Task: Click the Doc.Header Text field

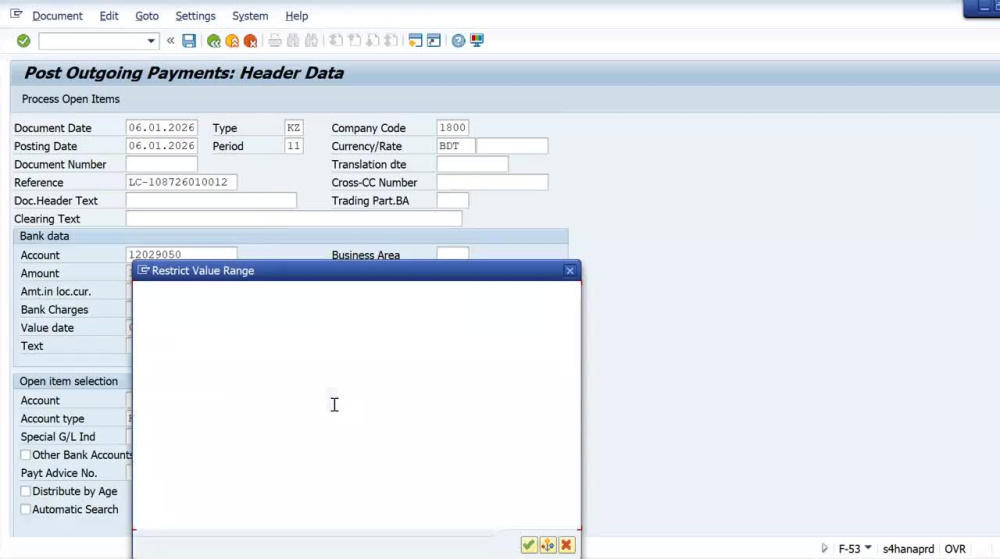Action: (x=211, y=201)
